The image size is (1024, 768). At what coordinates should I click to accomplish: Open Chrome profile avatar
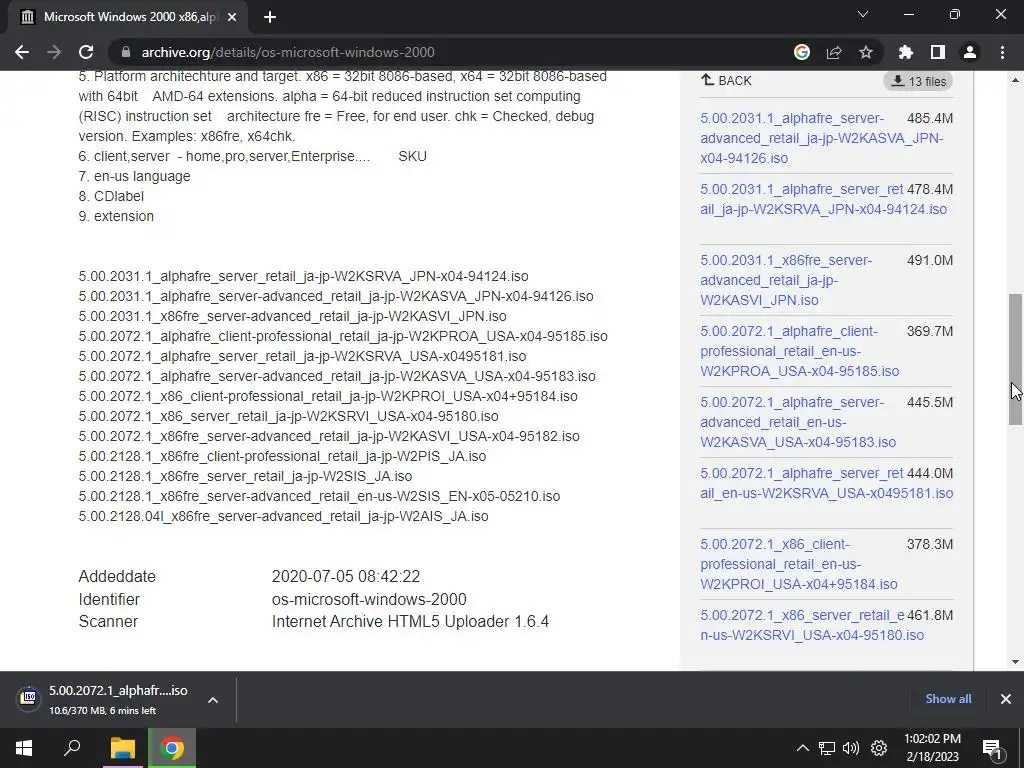[x=970, y=52]
